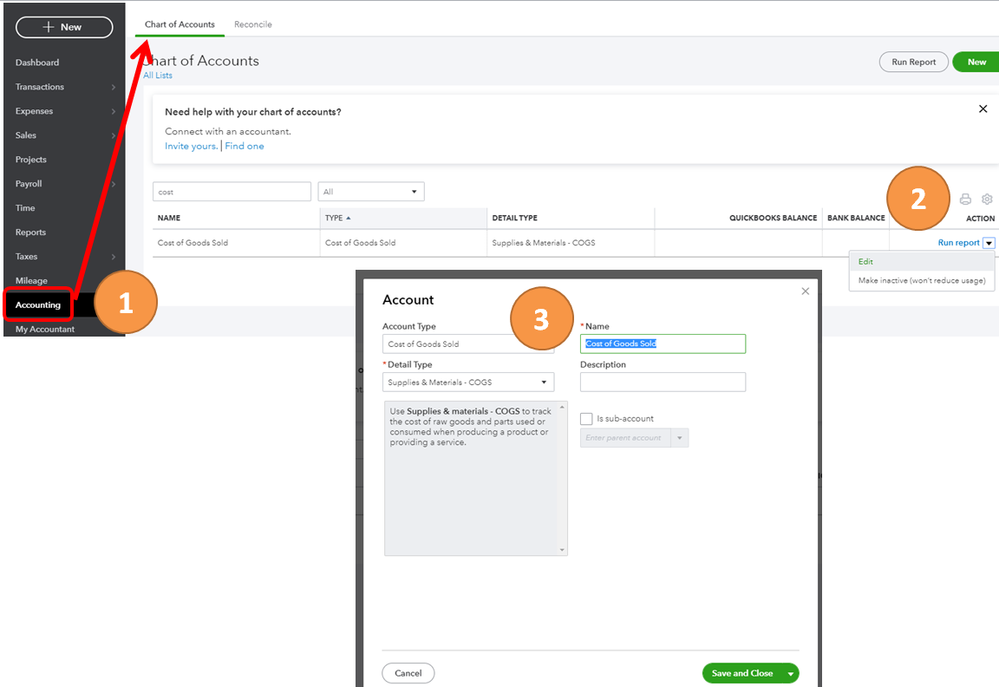The image size is (999, 687).
Task: Click the Run Report button at top
Action: (914, 62)
